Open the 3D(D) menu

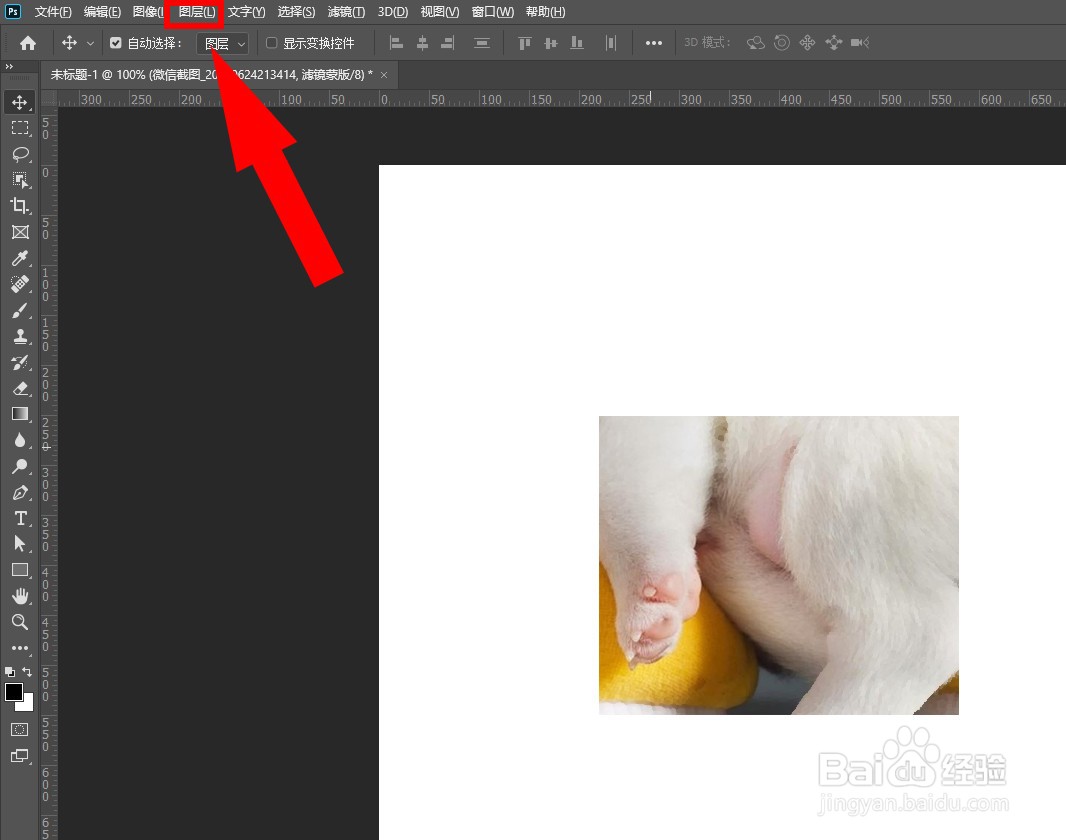tap(393, 12)
